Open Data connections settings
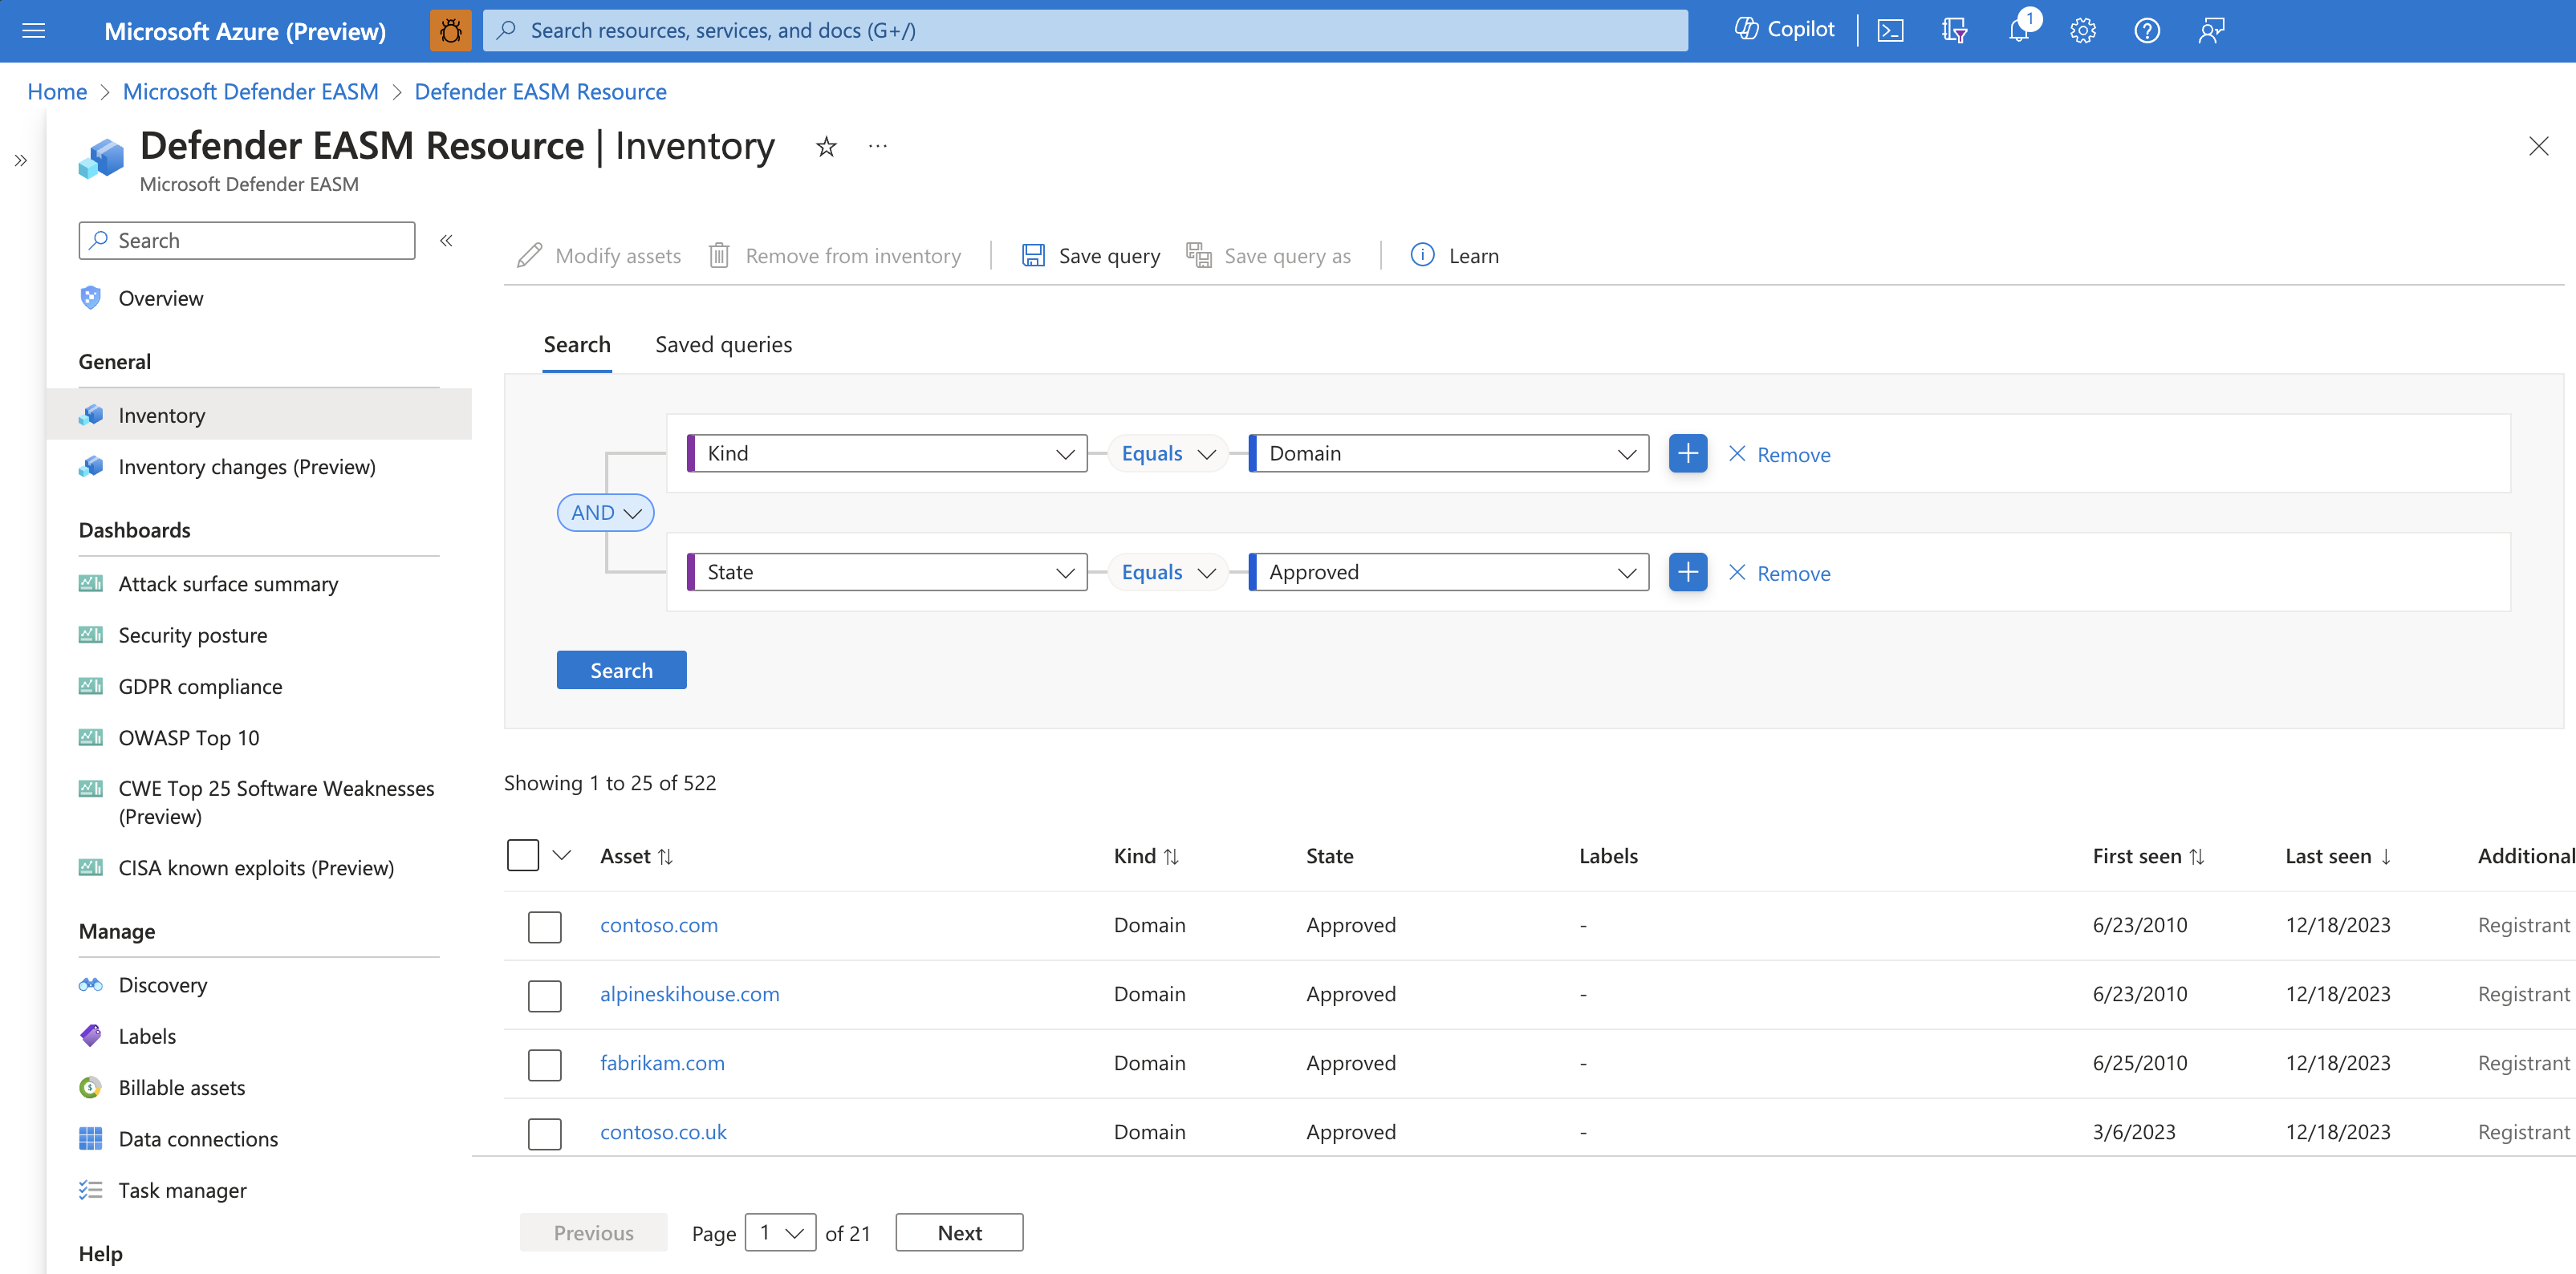Image resolution: width=2576 pixels, height=1274 pixels. (x=199, y=1138)
